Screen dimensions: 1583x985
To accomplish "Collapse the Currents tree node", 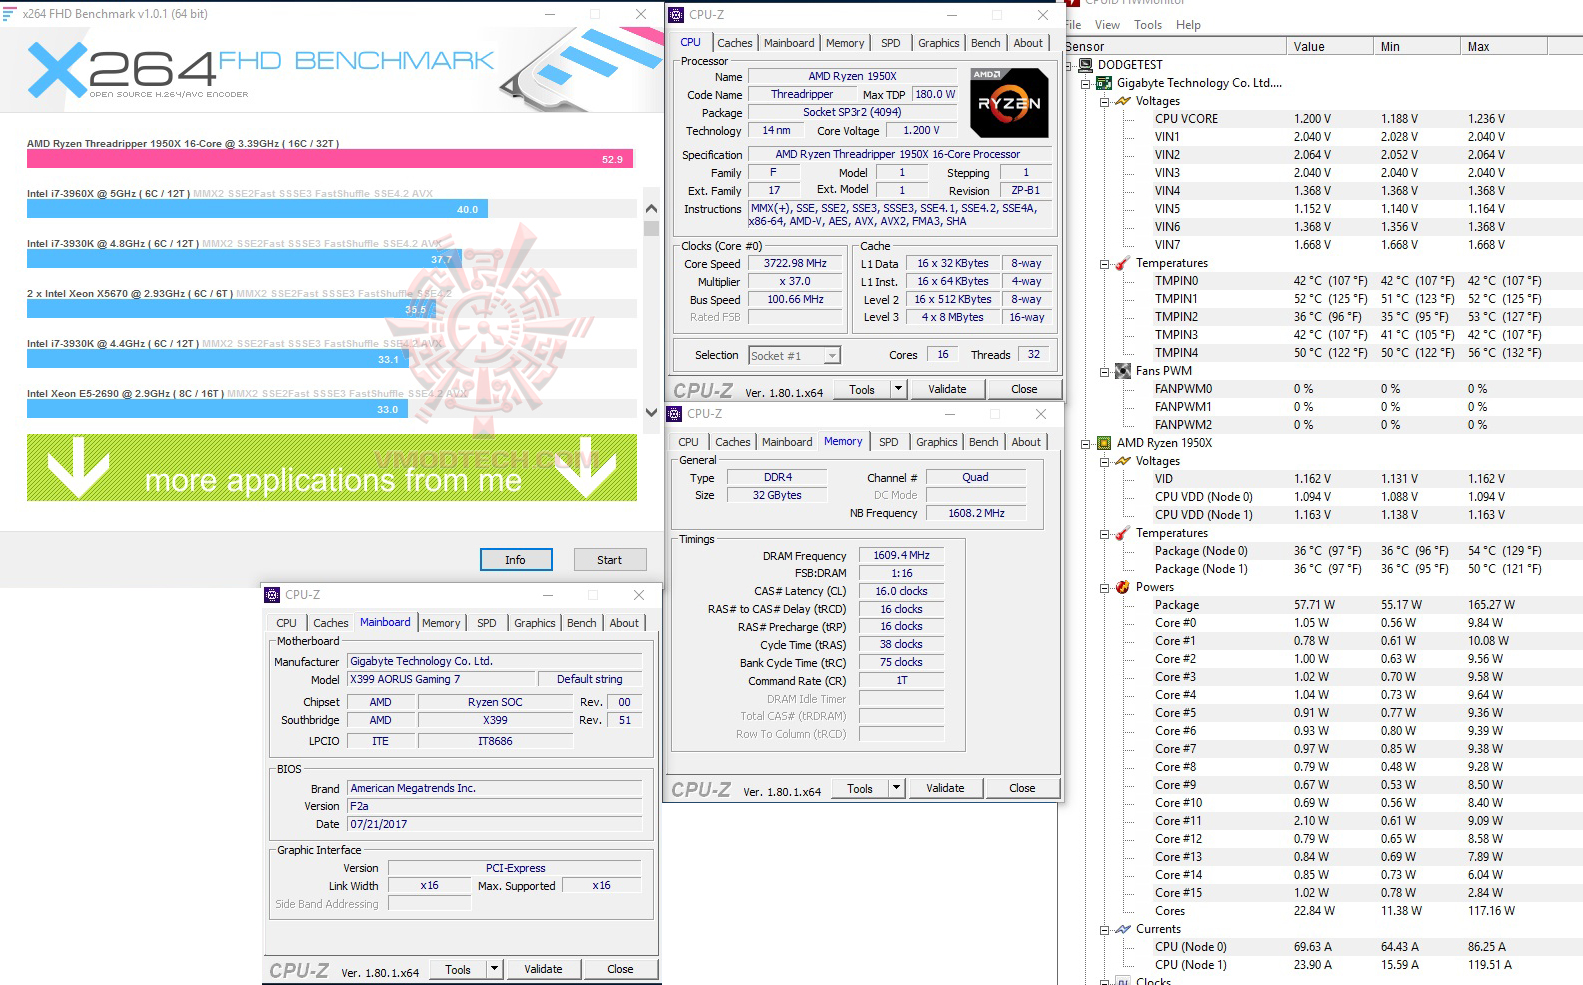I will click(1104, 930).
